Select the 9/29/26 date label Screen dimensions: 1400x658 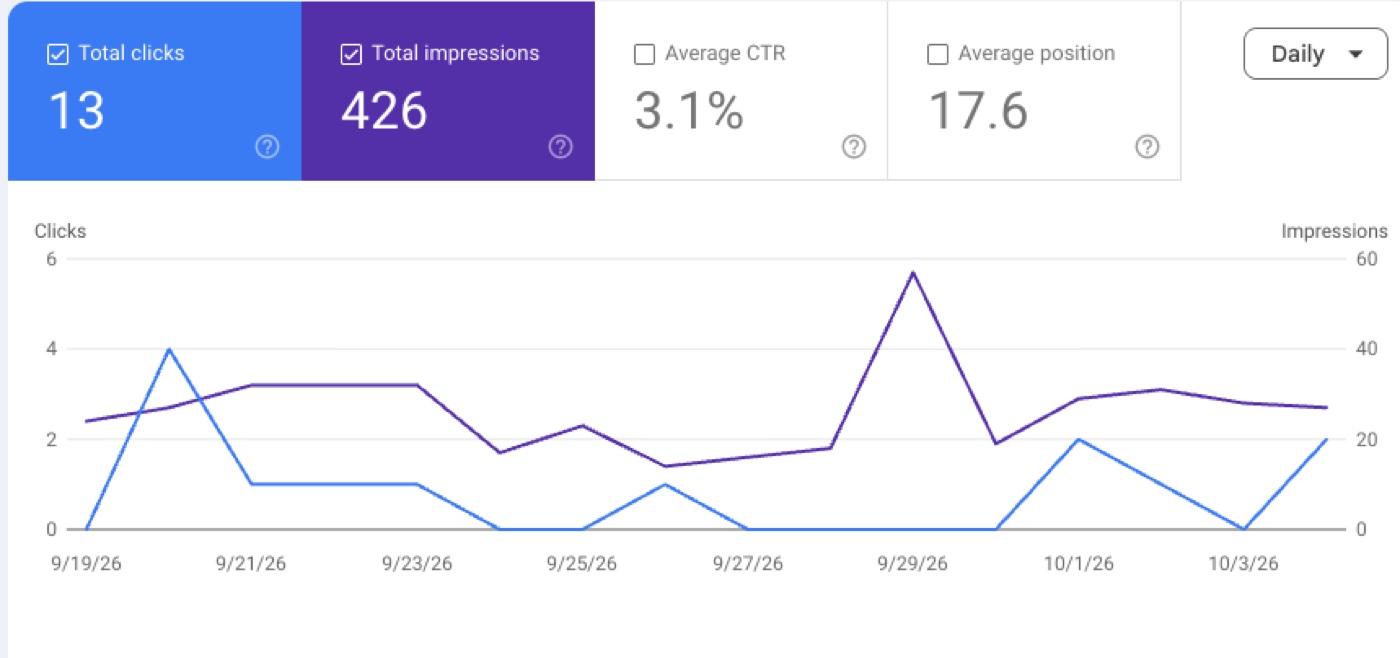pyautogui.click(x=913, y=564)
